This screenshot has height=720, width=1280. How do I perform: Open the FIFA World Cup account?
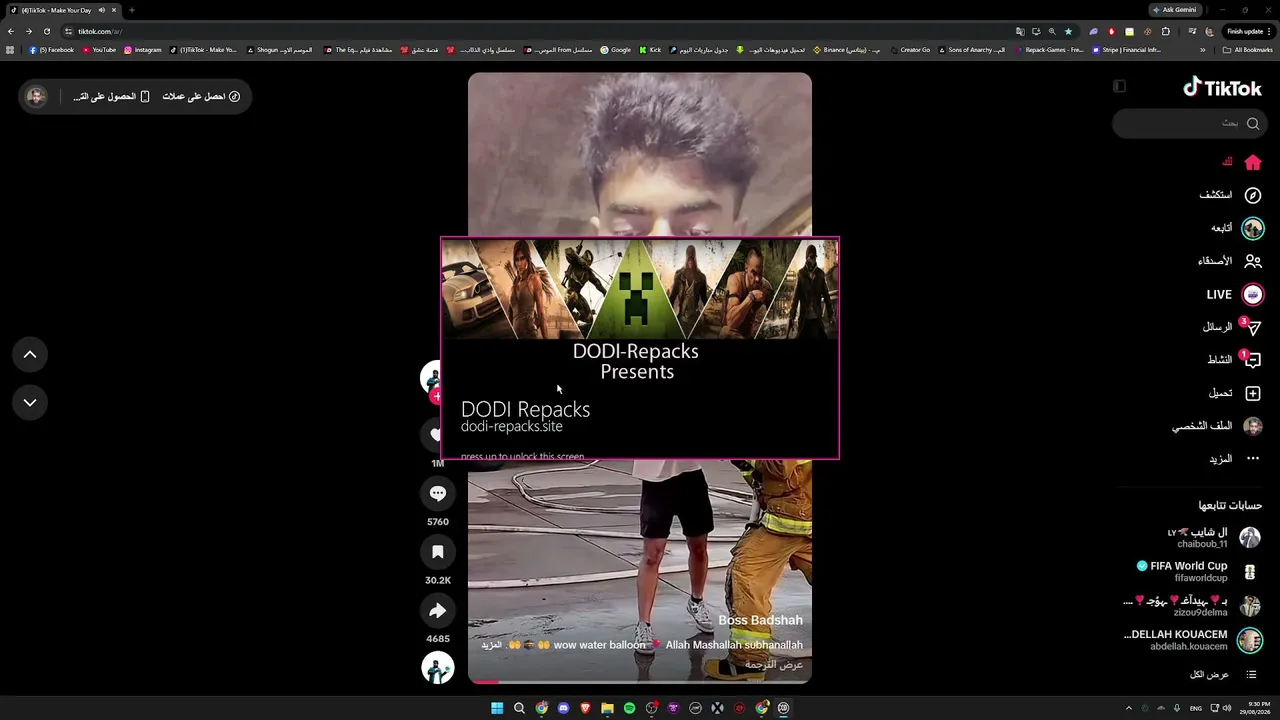(x=1198, y=572)
